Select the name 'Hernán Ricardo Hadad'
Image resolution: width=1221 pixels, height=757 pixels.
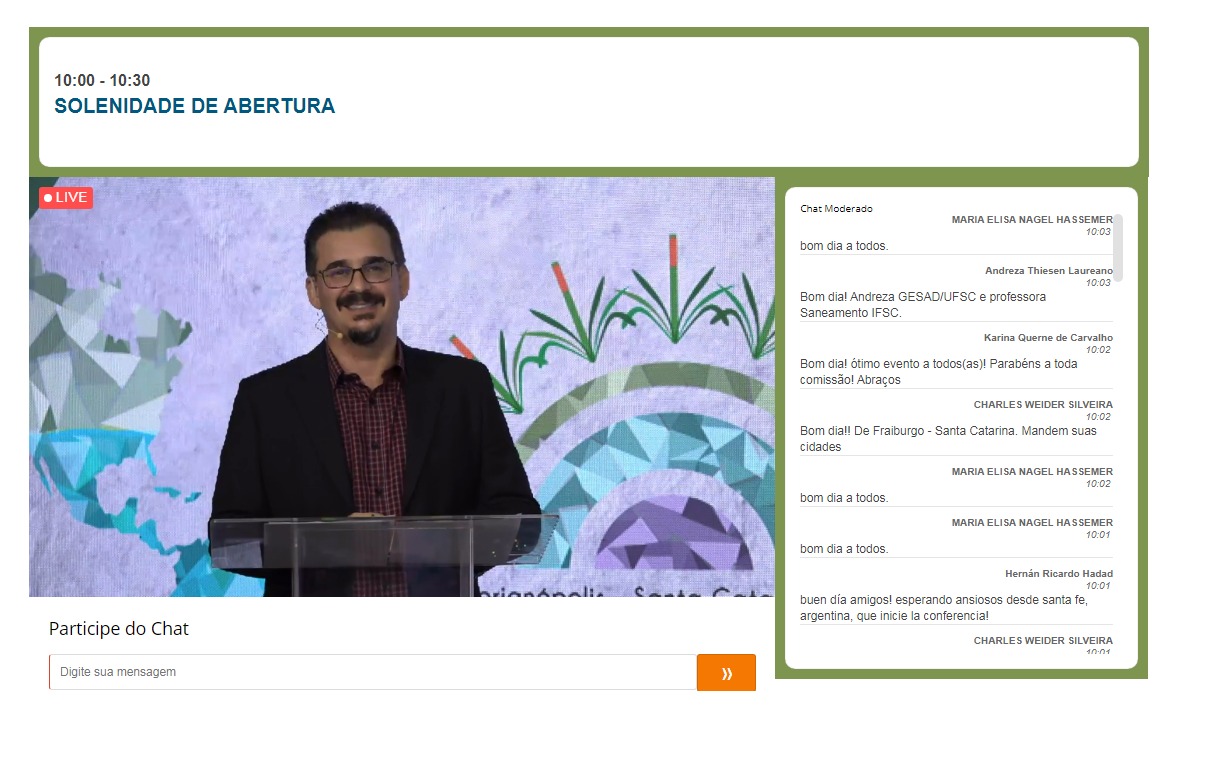click(x=1059, y=574)
